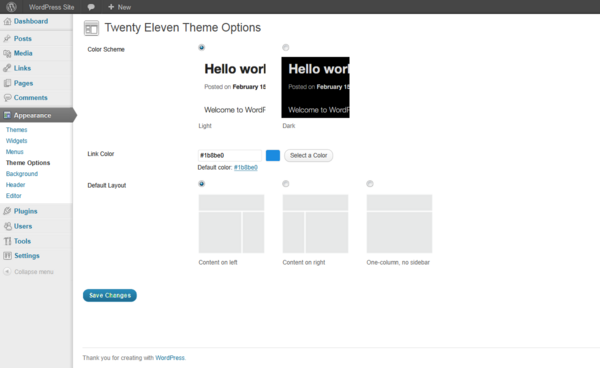Open the Settings menu
This screenshot has width=600, height=368.
[27, 256]
